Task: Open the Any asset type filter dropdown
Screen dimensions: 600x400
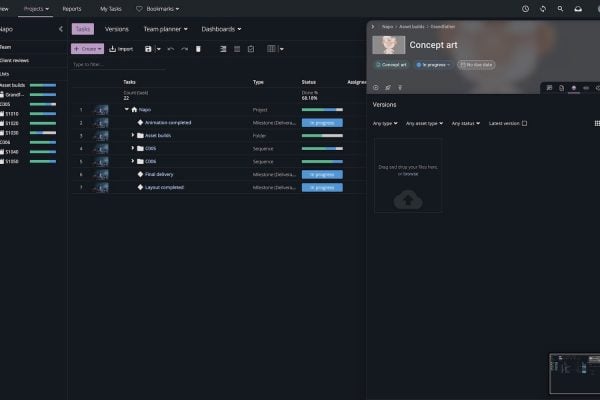Action: (424, 123)
